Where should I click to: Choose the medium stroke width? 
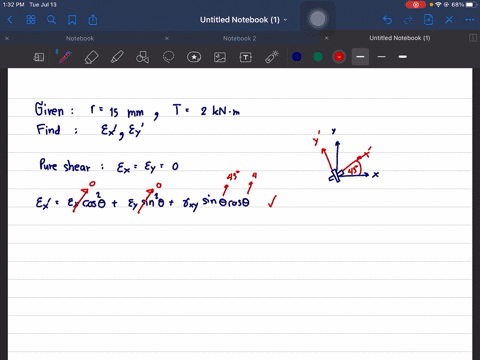(x=403, y=57)
